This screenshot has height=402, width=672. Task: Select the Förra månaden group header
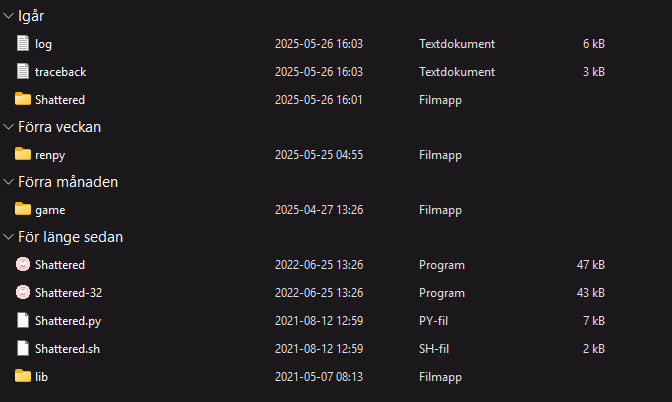tap(68, 182)
